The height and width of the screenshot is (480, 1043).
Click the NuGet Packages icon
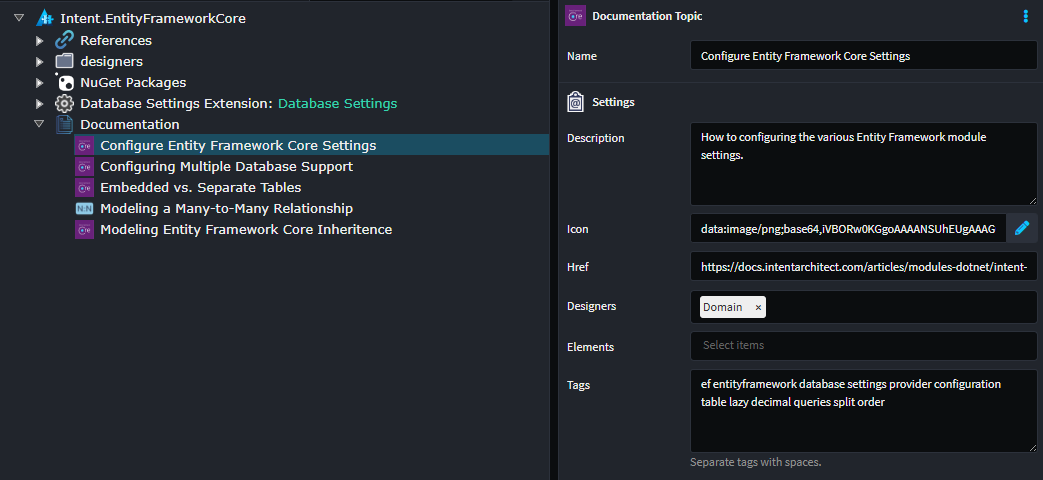click(64, 82)
